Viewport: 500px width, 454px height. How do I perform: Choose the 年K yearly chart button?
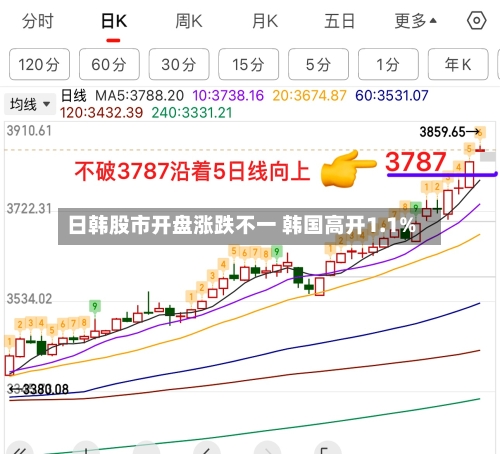pos(458,64)
